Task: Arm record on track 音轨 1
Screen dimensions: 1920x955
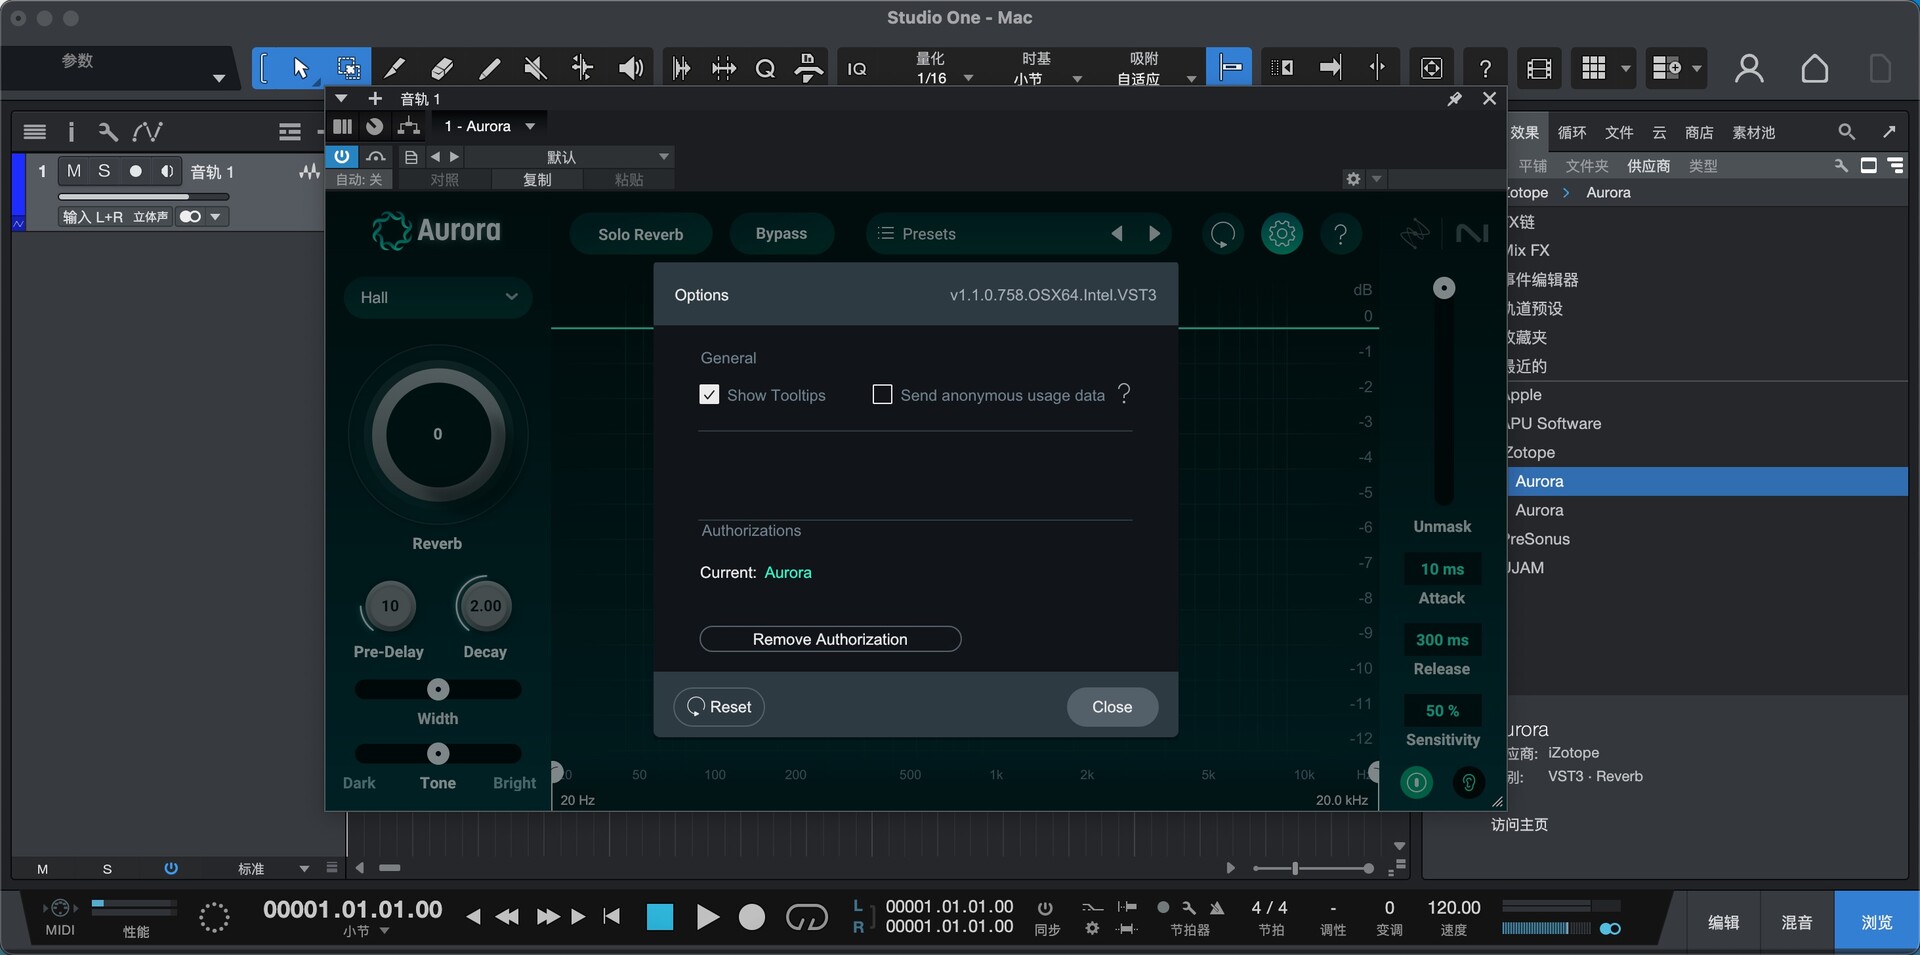Action: click(x=135, y=171)
